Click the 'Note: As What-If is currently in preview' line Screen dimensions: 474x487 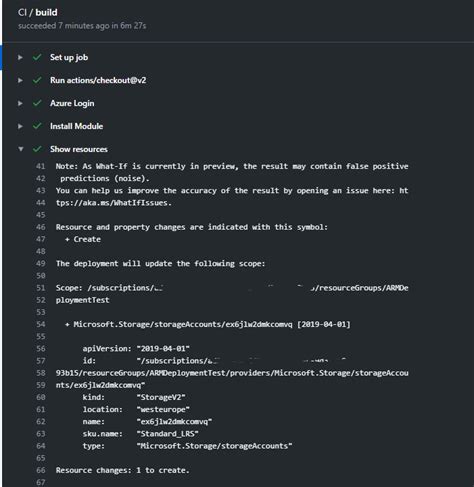232,166
